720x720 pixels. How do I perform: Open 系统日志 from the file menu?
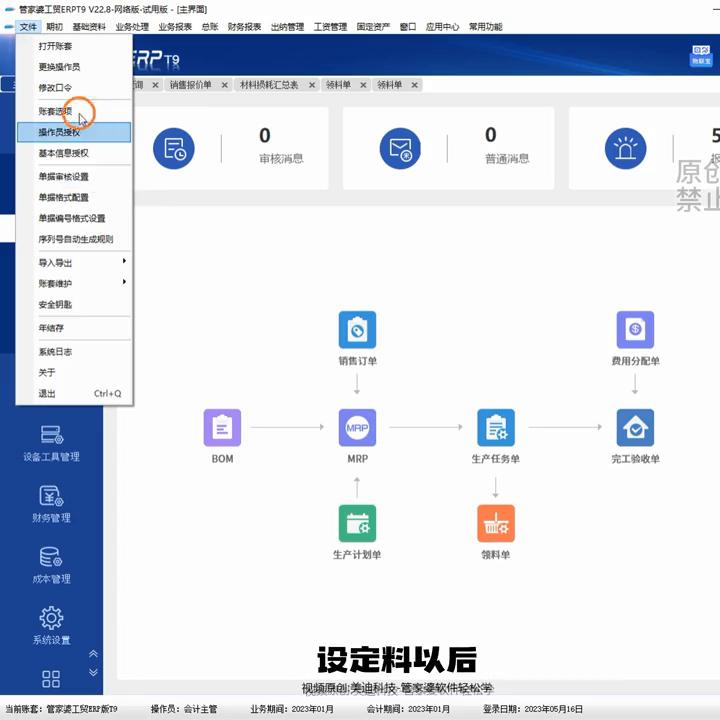tap(74, 352)
